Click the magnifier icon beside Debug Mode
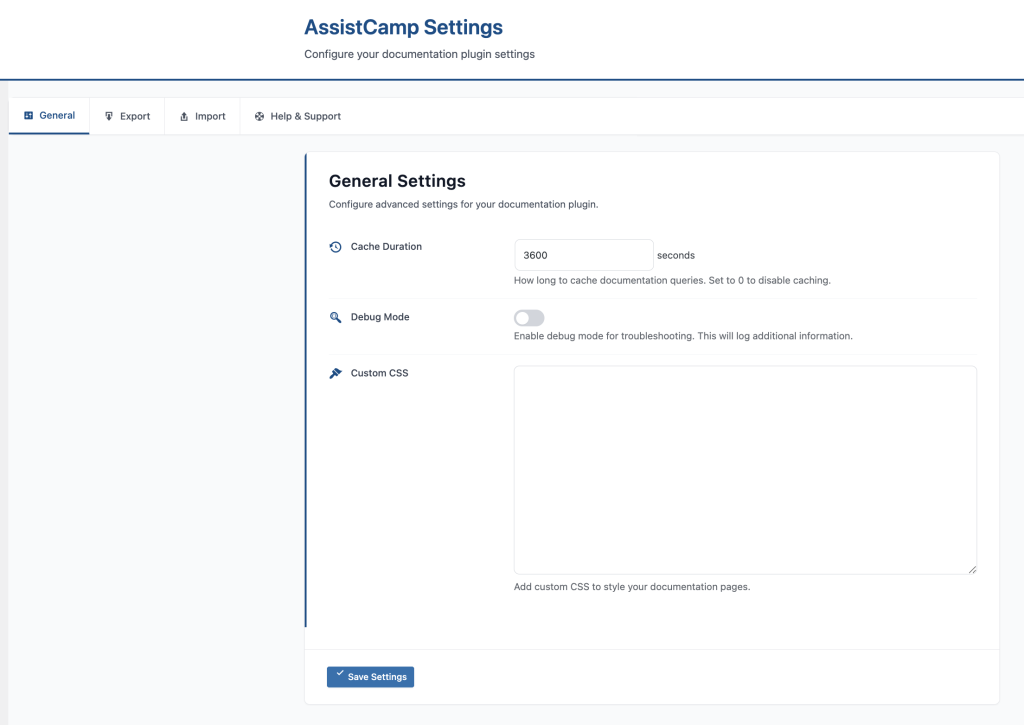1024x725 pixels. point(336,317)
